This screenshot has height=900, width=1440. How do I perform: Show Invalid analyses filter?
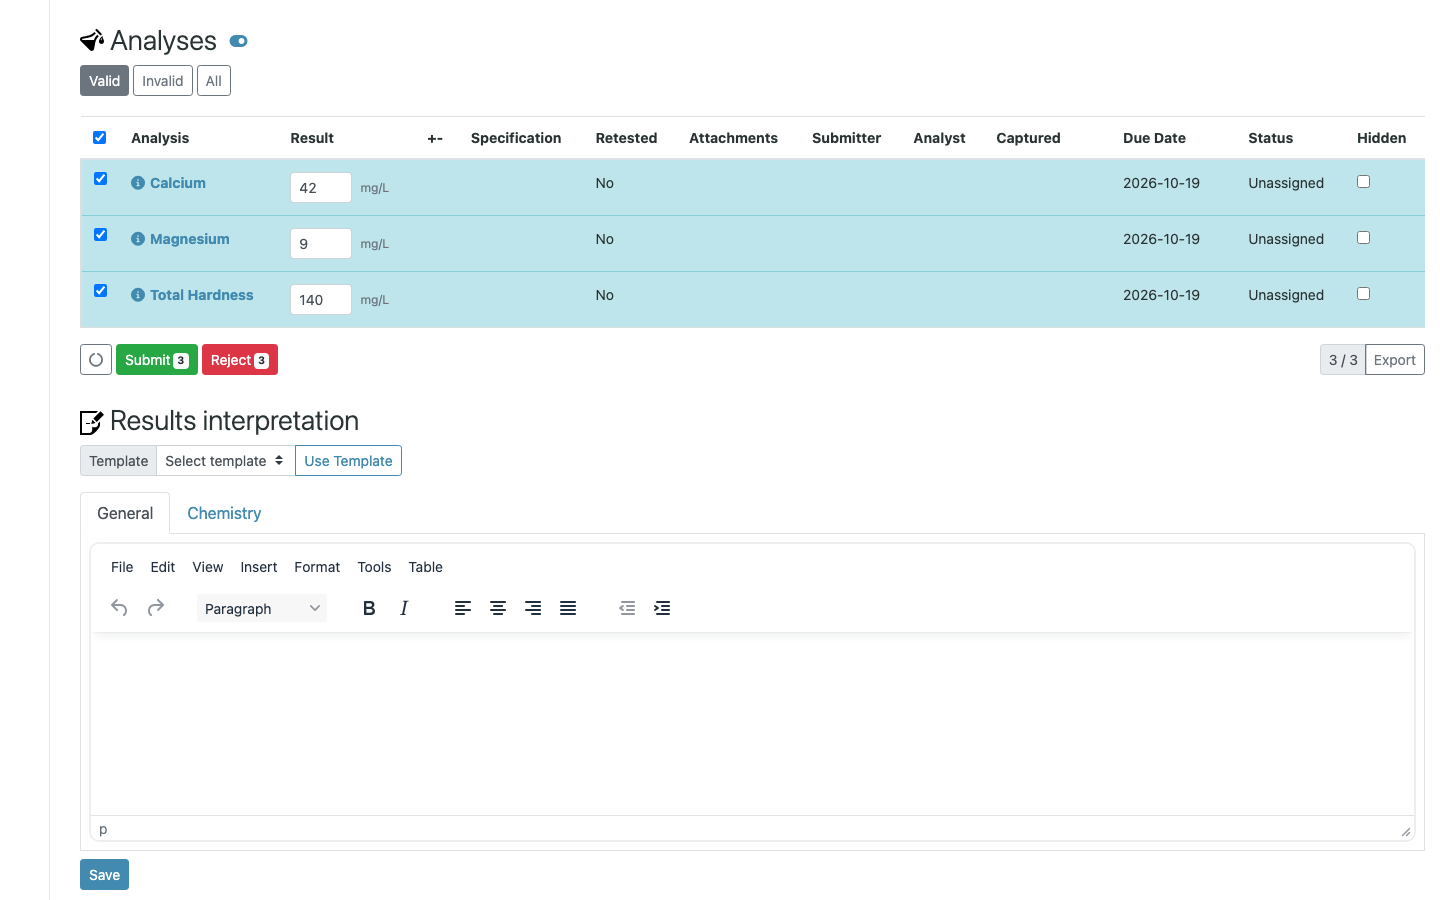click(x=163, y=81)
